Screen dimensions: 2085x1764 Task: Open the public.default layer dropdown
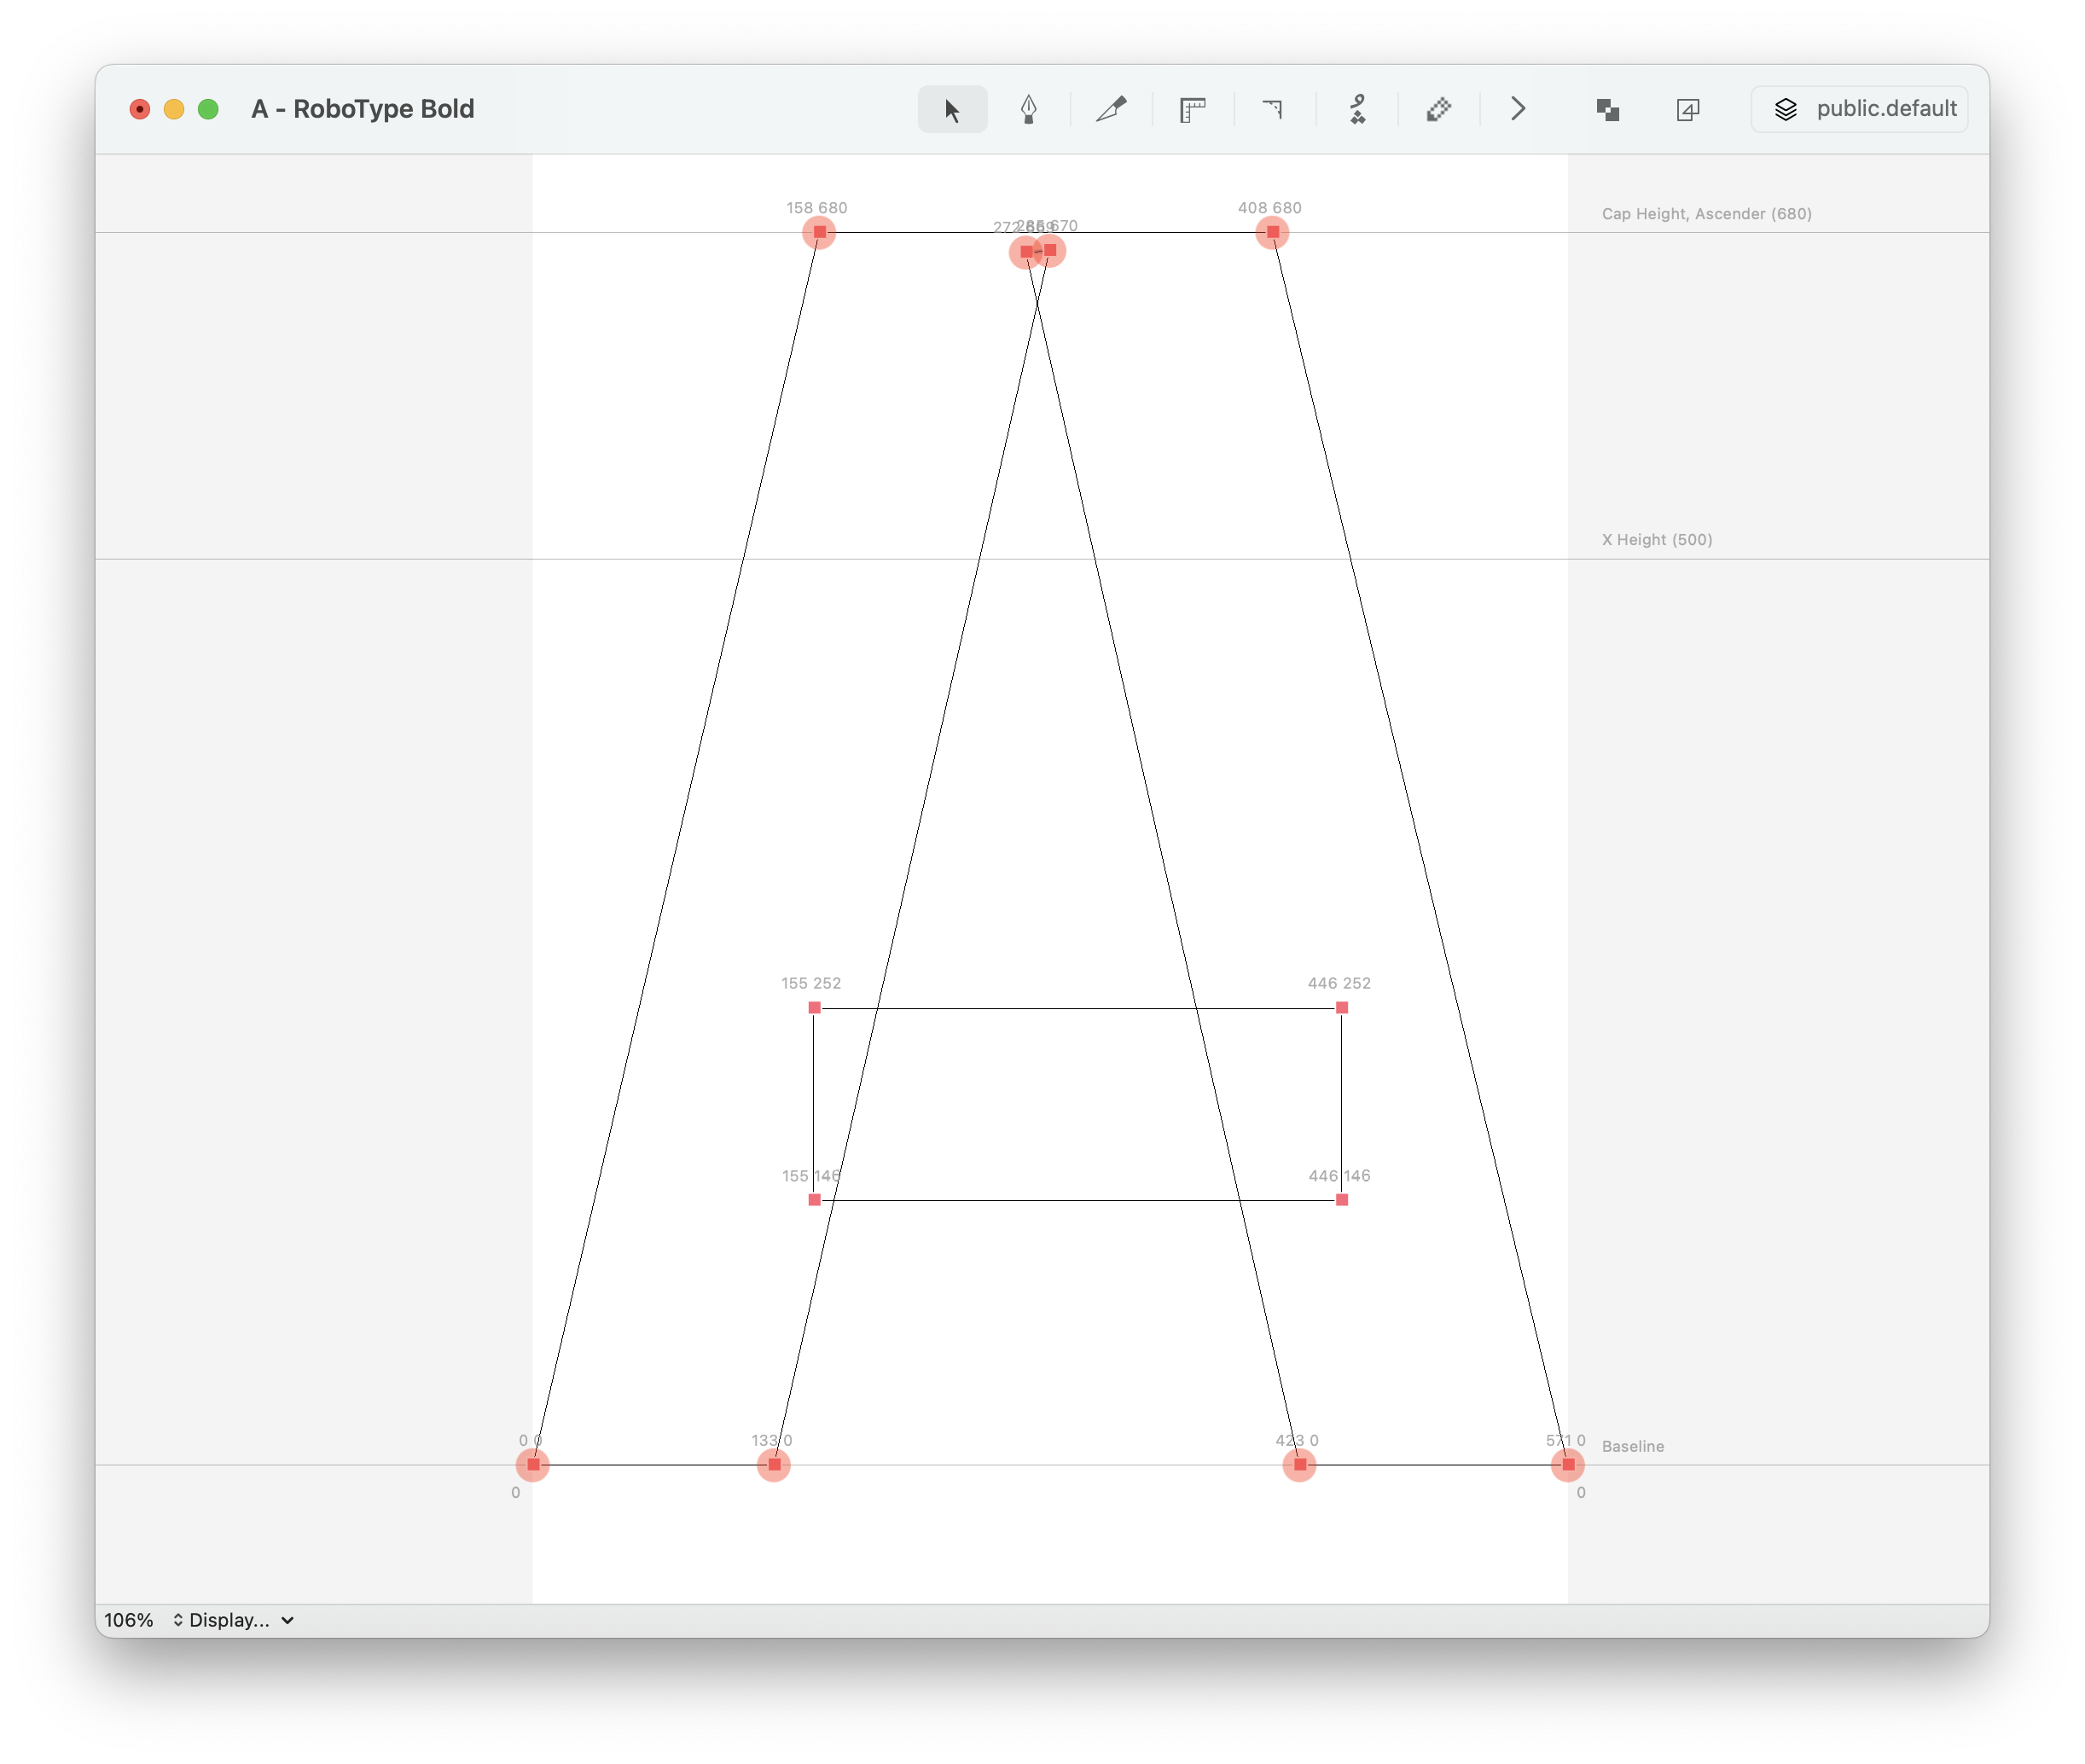tap(1859, 109)
